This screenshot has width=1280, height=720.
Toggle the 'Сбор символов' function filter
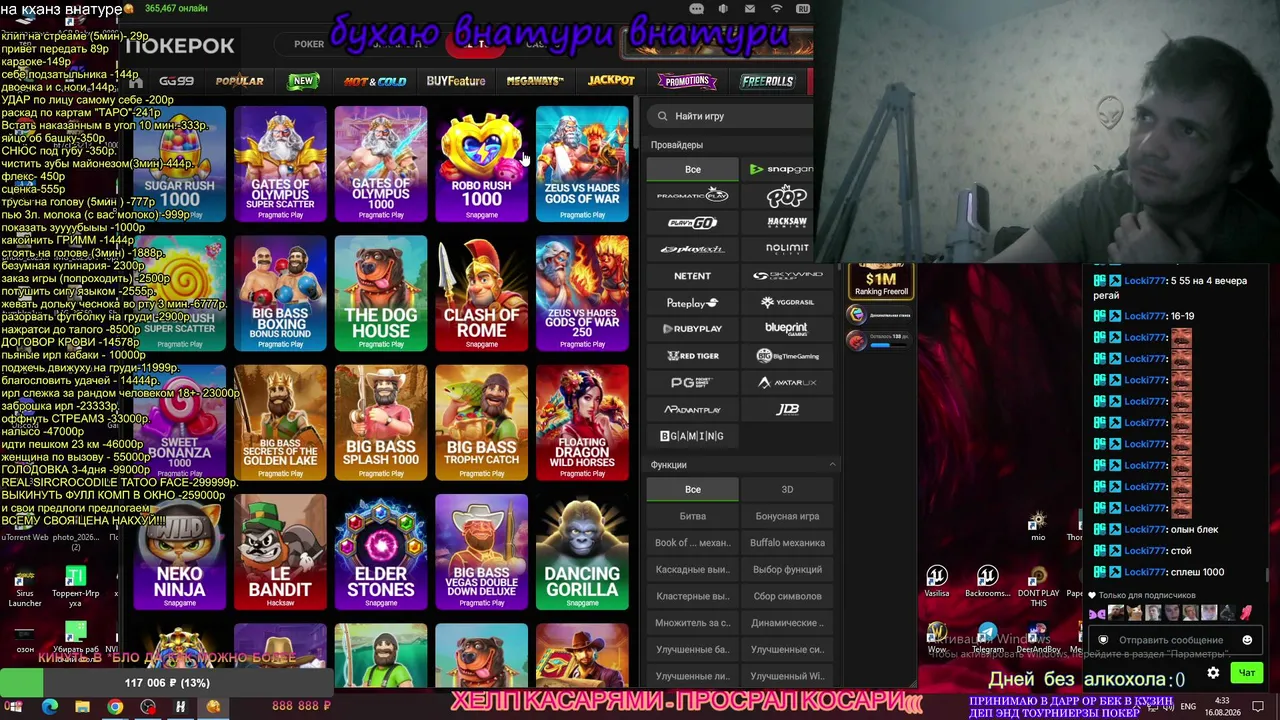pos(787,596)
